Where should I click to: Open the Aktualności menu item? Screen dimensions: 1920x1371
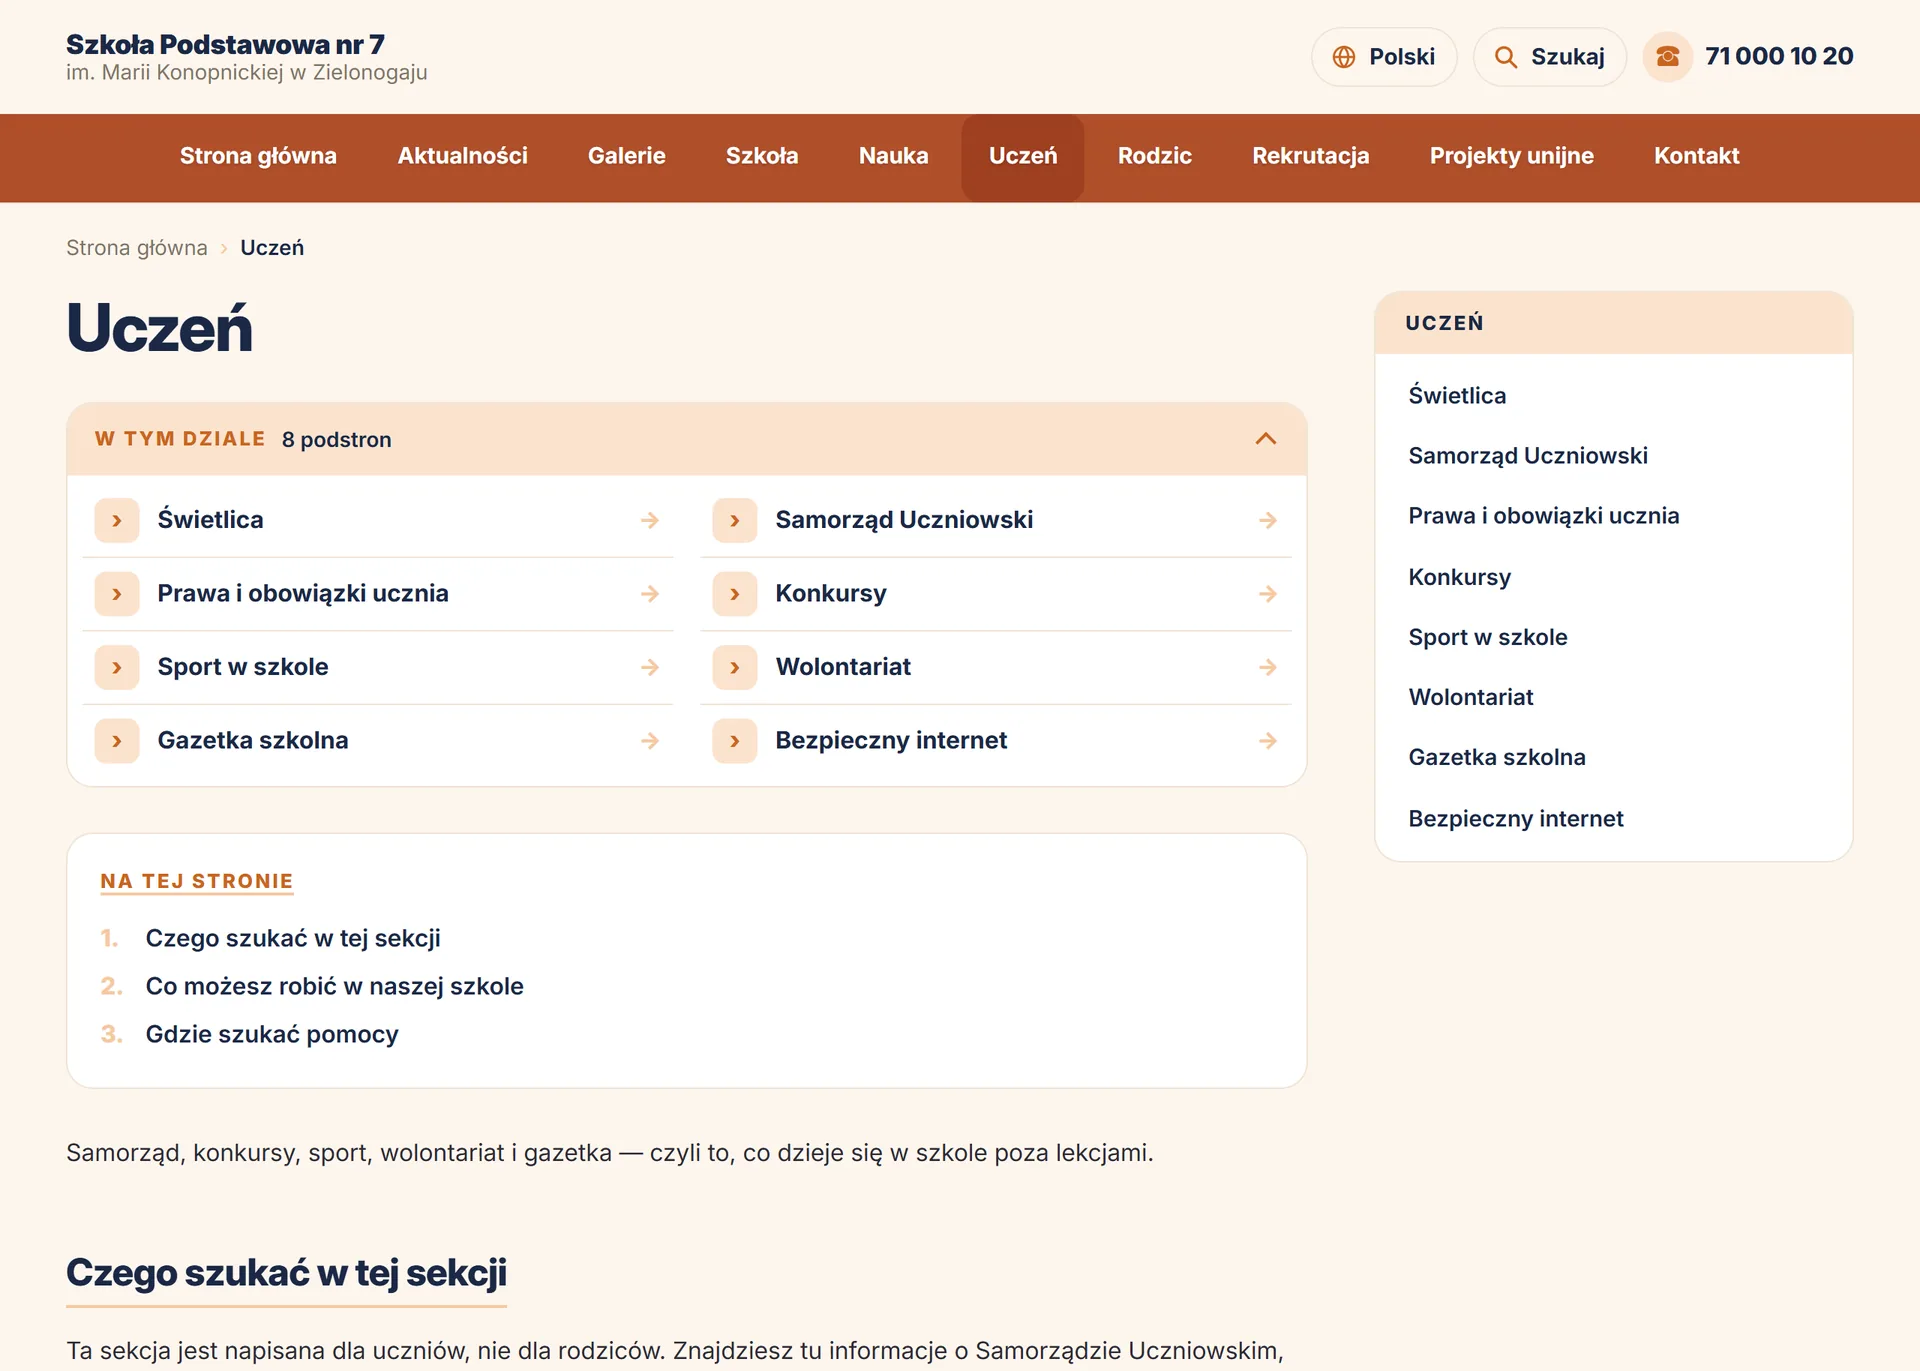point(462,156)
